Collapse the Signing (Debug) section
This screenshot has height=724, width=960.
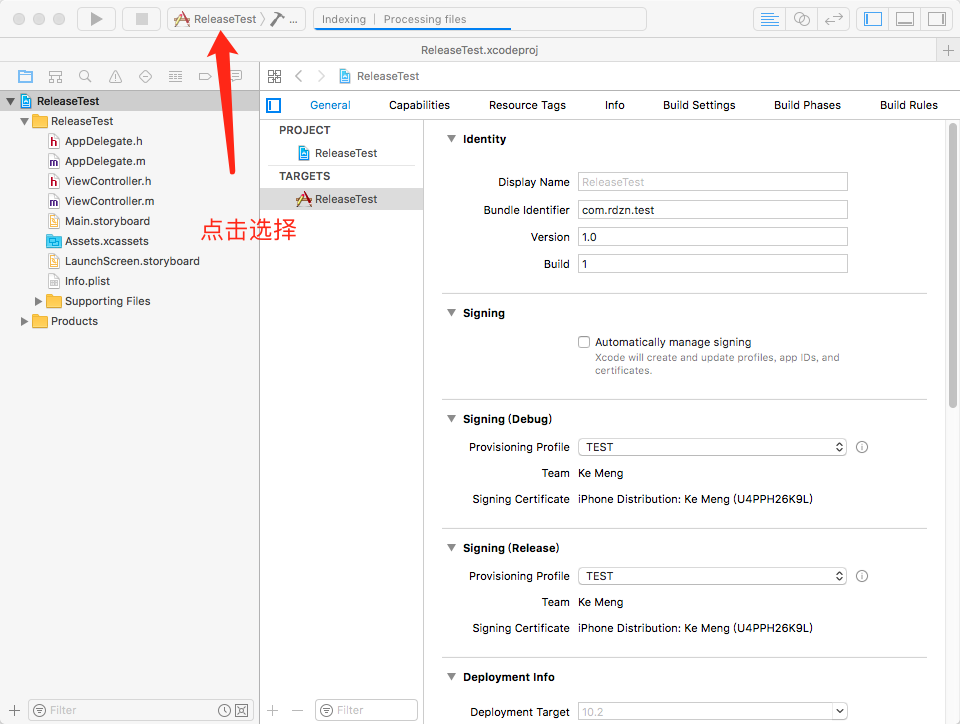click(451, 419)
